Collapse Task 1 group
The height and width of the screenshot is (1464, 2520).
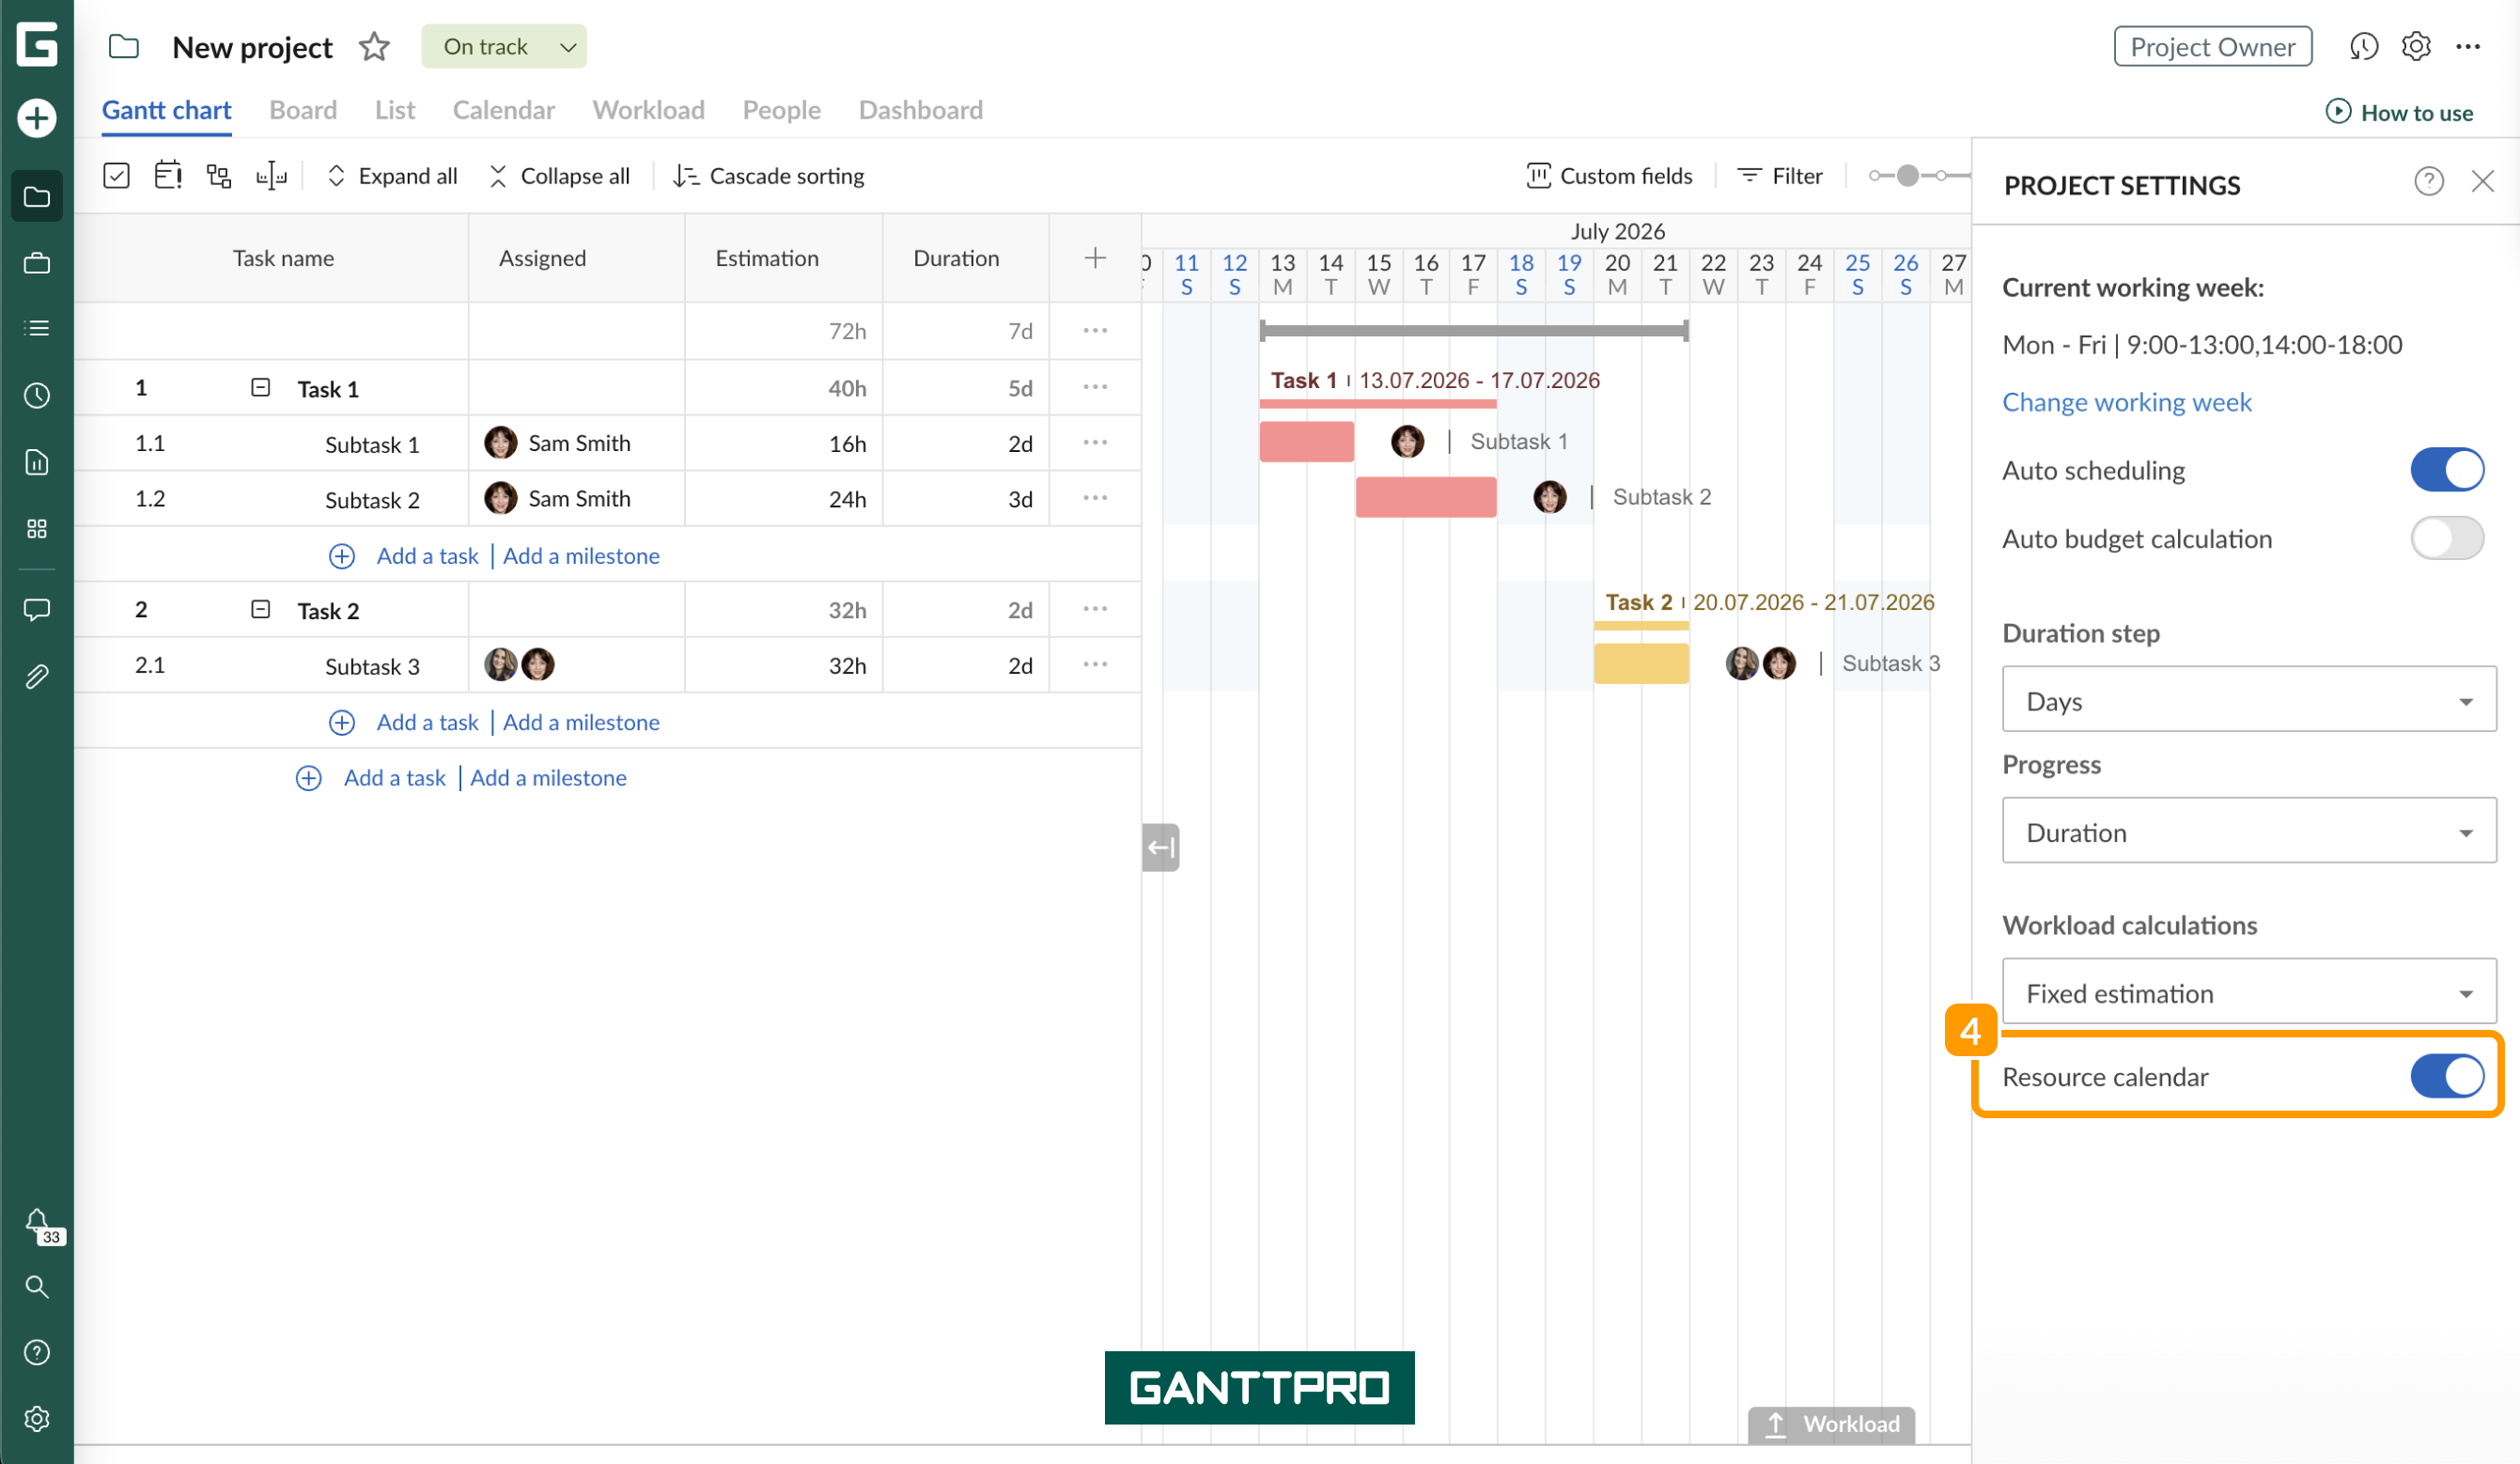pyautogui.click(x=260, y=388)
